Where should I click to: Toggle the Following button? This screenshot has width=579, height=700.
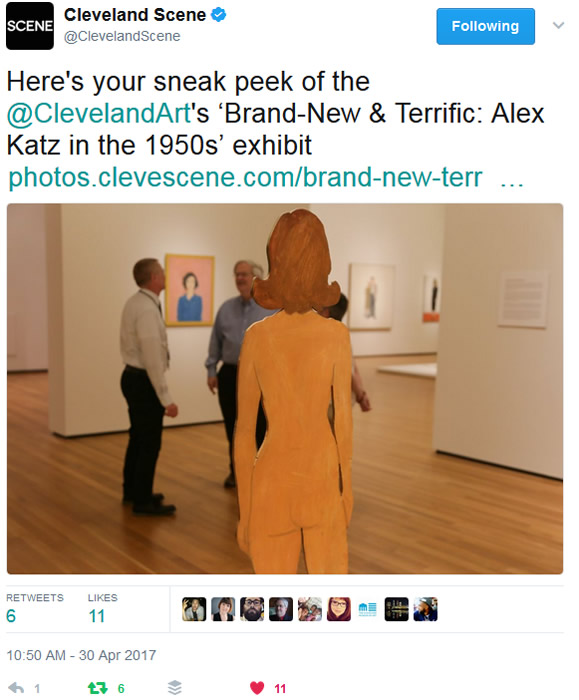click(x=485, y=26)
